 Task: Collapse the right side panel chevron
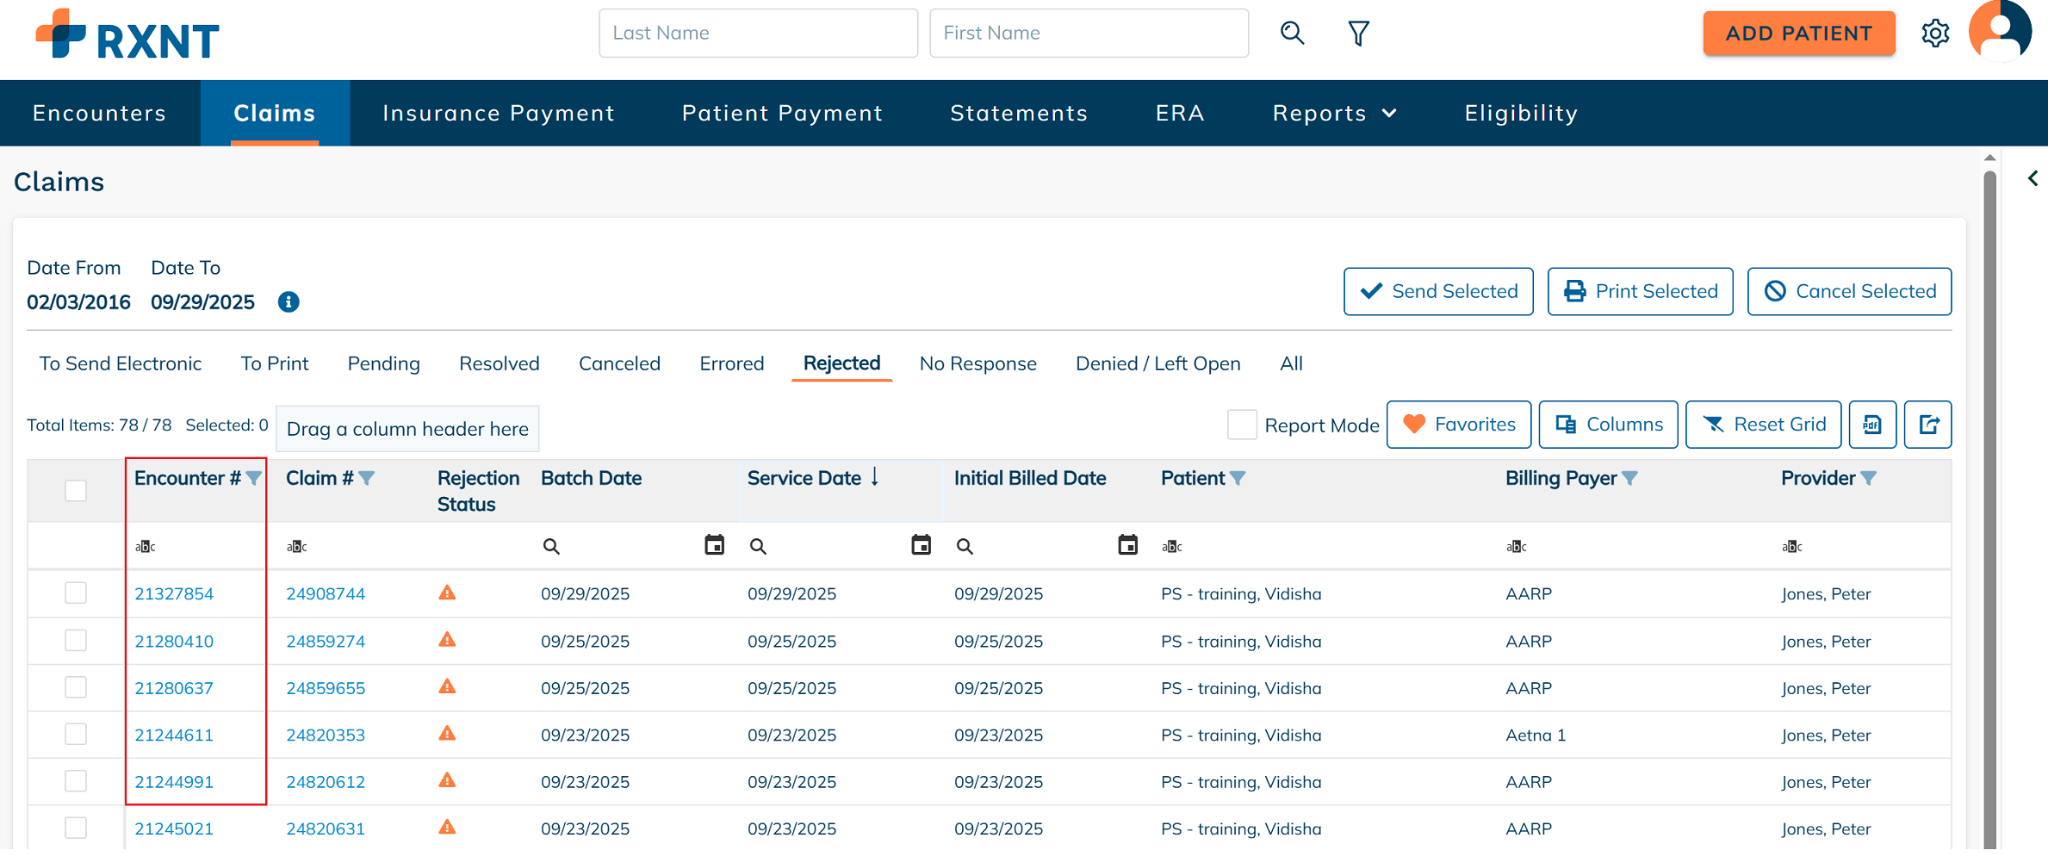pos(2032,179)
